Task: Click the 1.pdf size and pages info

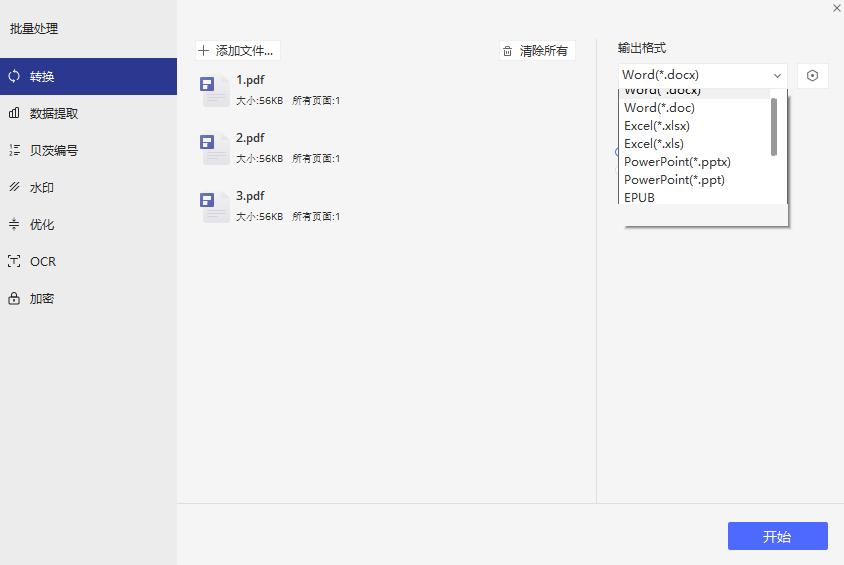Action: (x=288, y=101)
